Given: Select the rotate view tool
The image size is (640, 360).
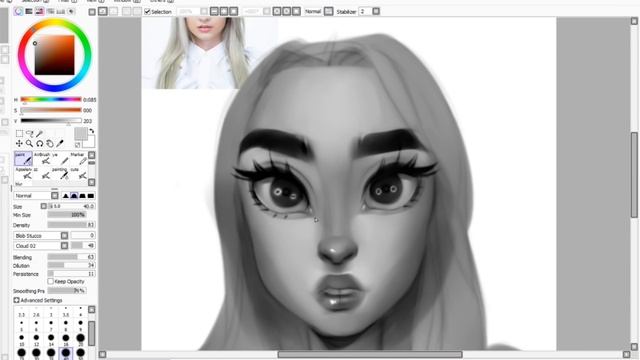Looking at the screenshot, I should [40, 144].
